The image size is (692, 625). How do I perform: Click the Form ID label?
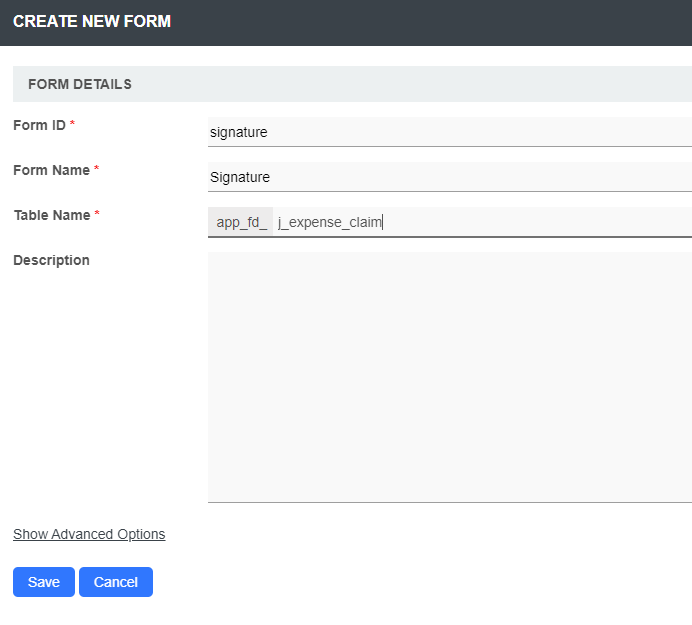coord(39,125)
